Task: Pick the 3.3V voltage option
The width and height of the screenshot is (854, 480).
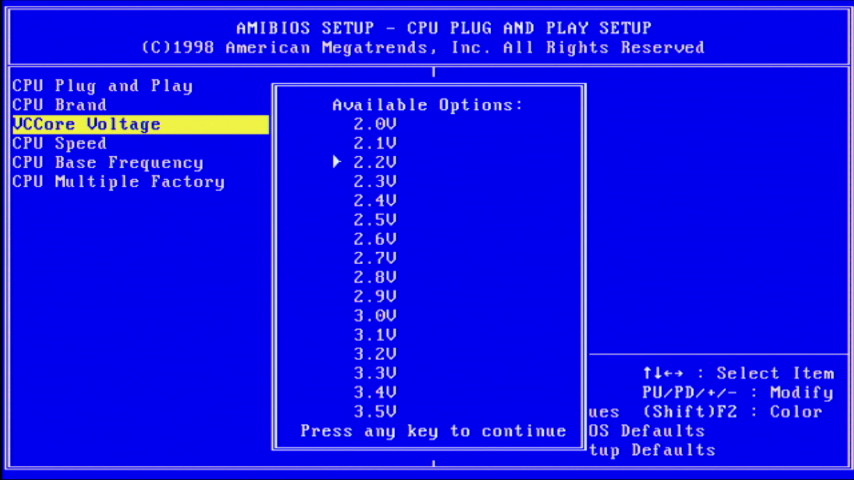Action: [375, 373]
